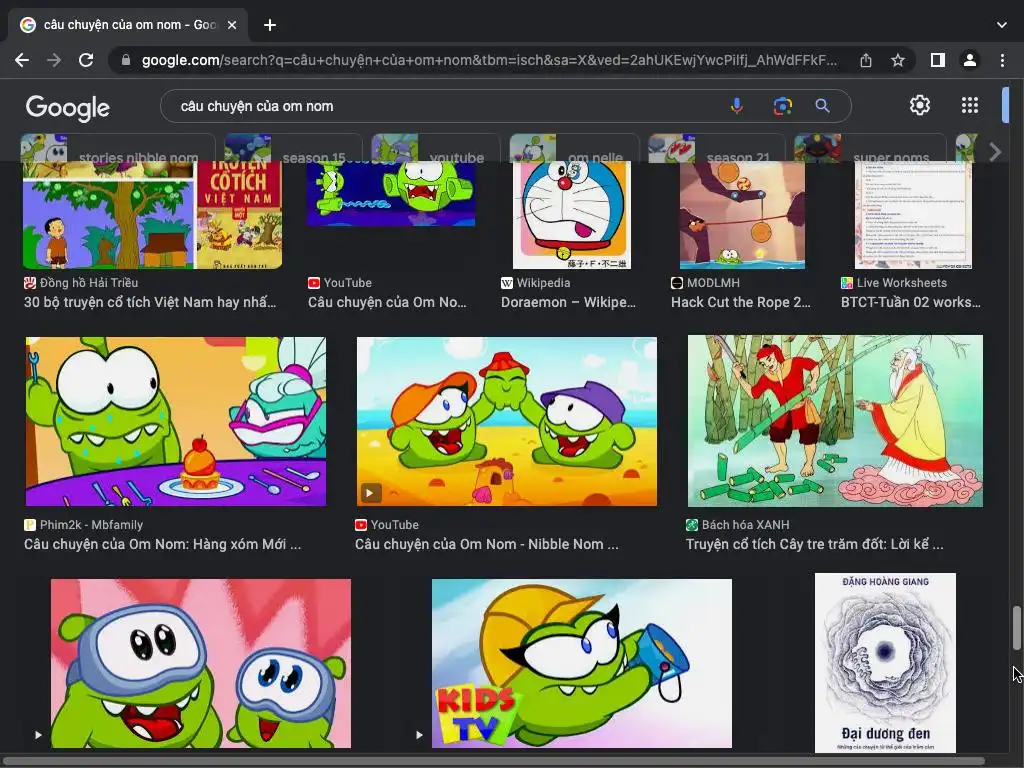
Task: Open Google Lens image search
Action: click(782, 106)
